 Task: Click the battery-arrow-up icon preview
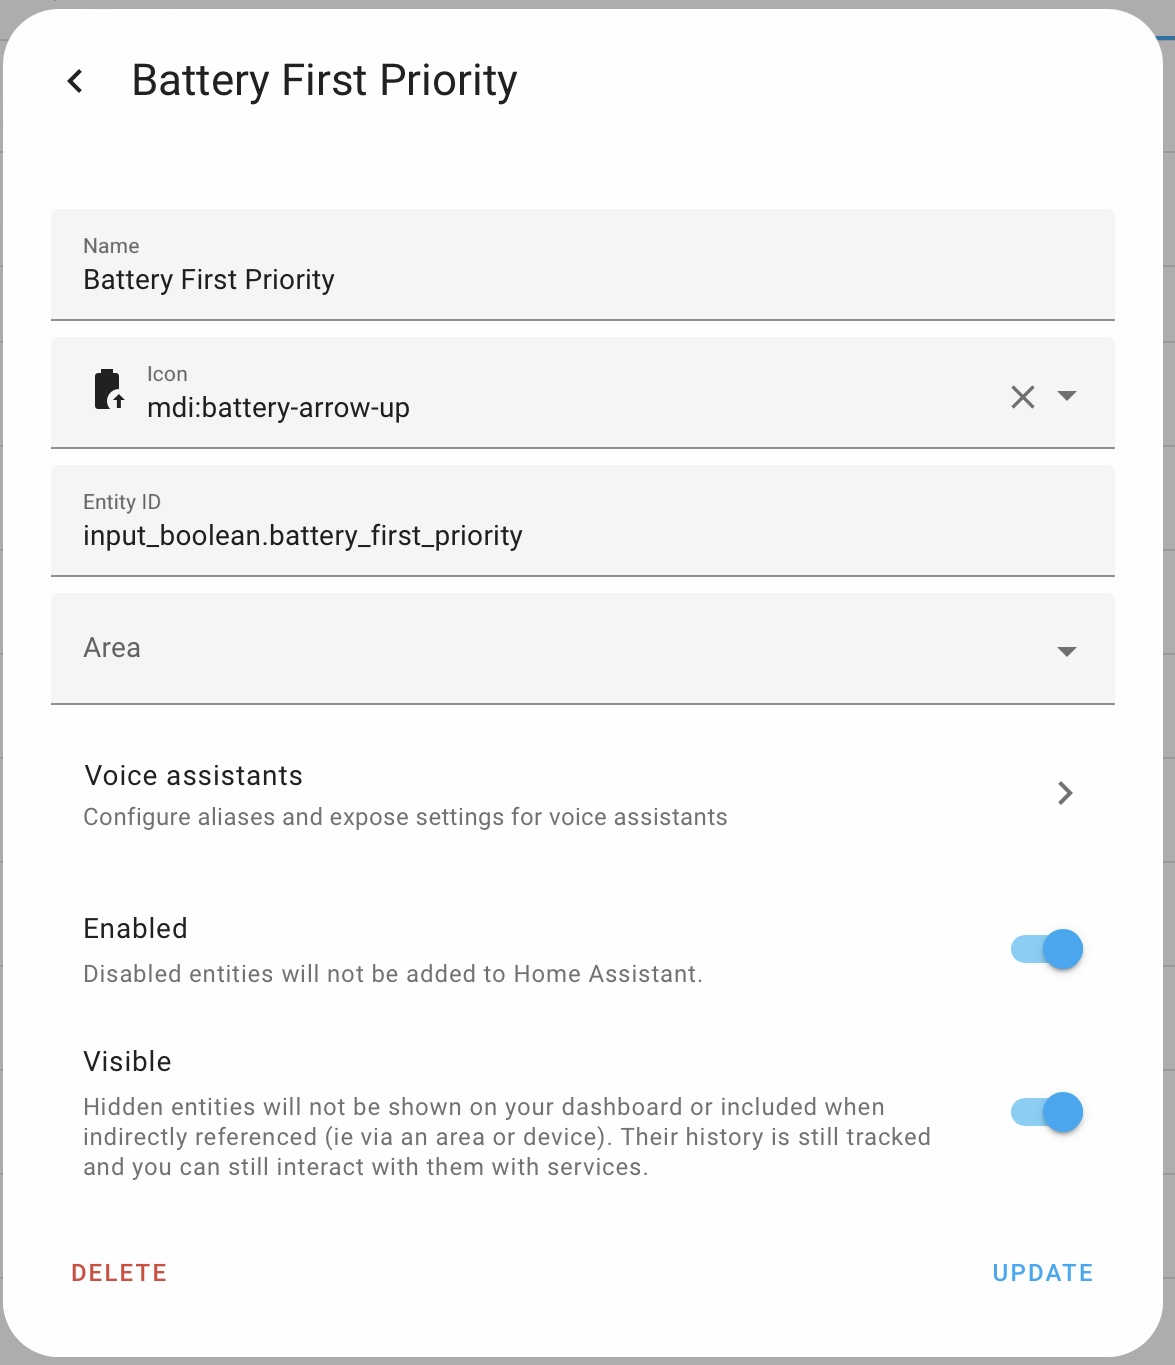tap(108, 391)
